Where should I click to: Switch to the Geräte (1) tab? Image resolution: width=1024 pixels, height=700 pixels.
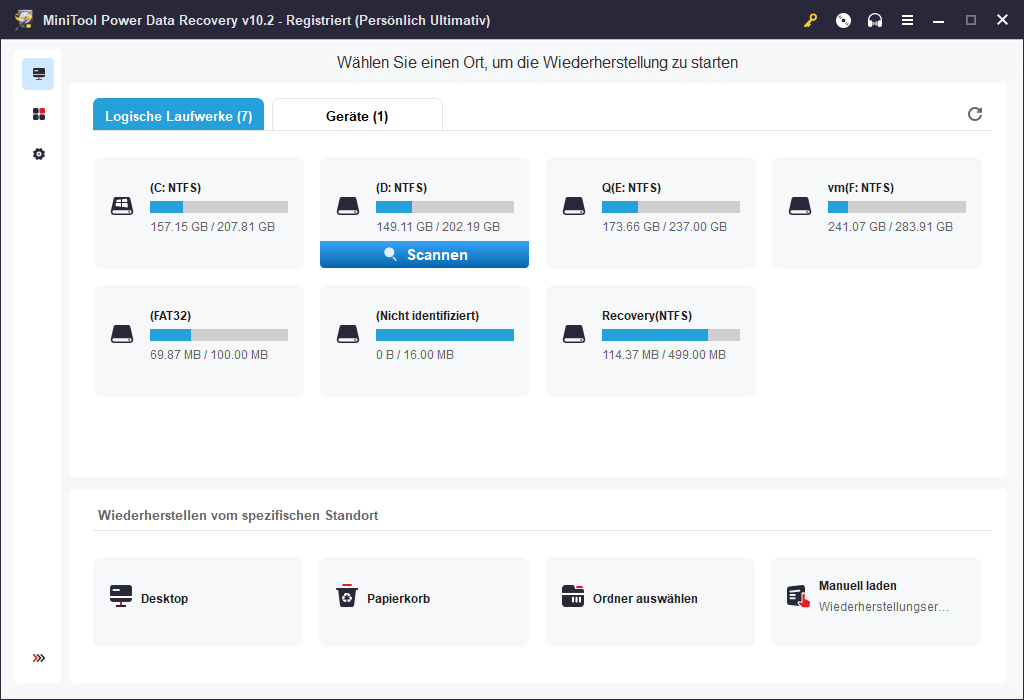click(357, 115)
